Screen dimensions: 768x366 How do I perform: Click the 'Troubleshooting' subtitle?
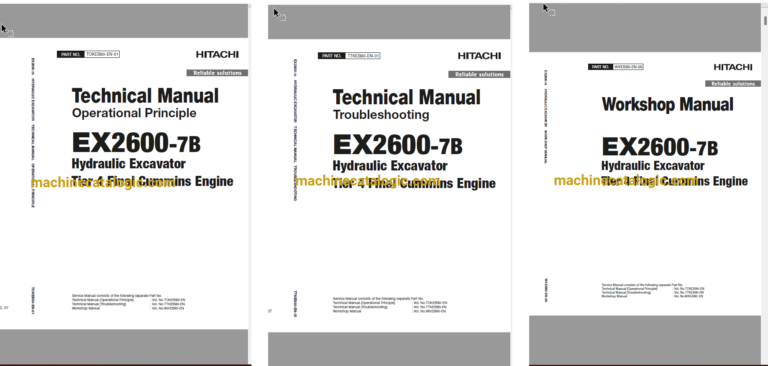tap(381, 115)
